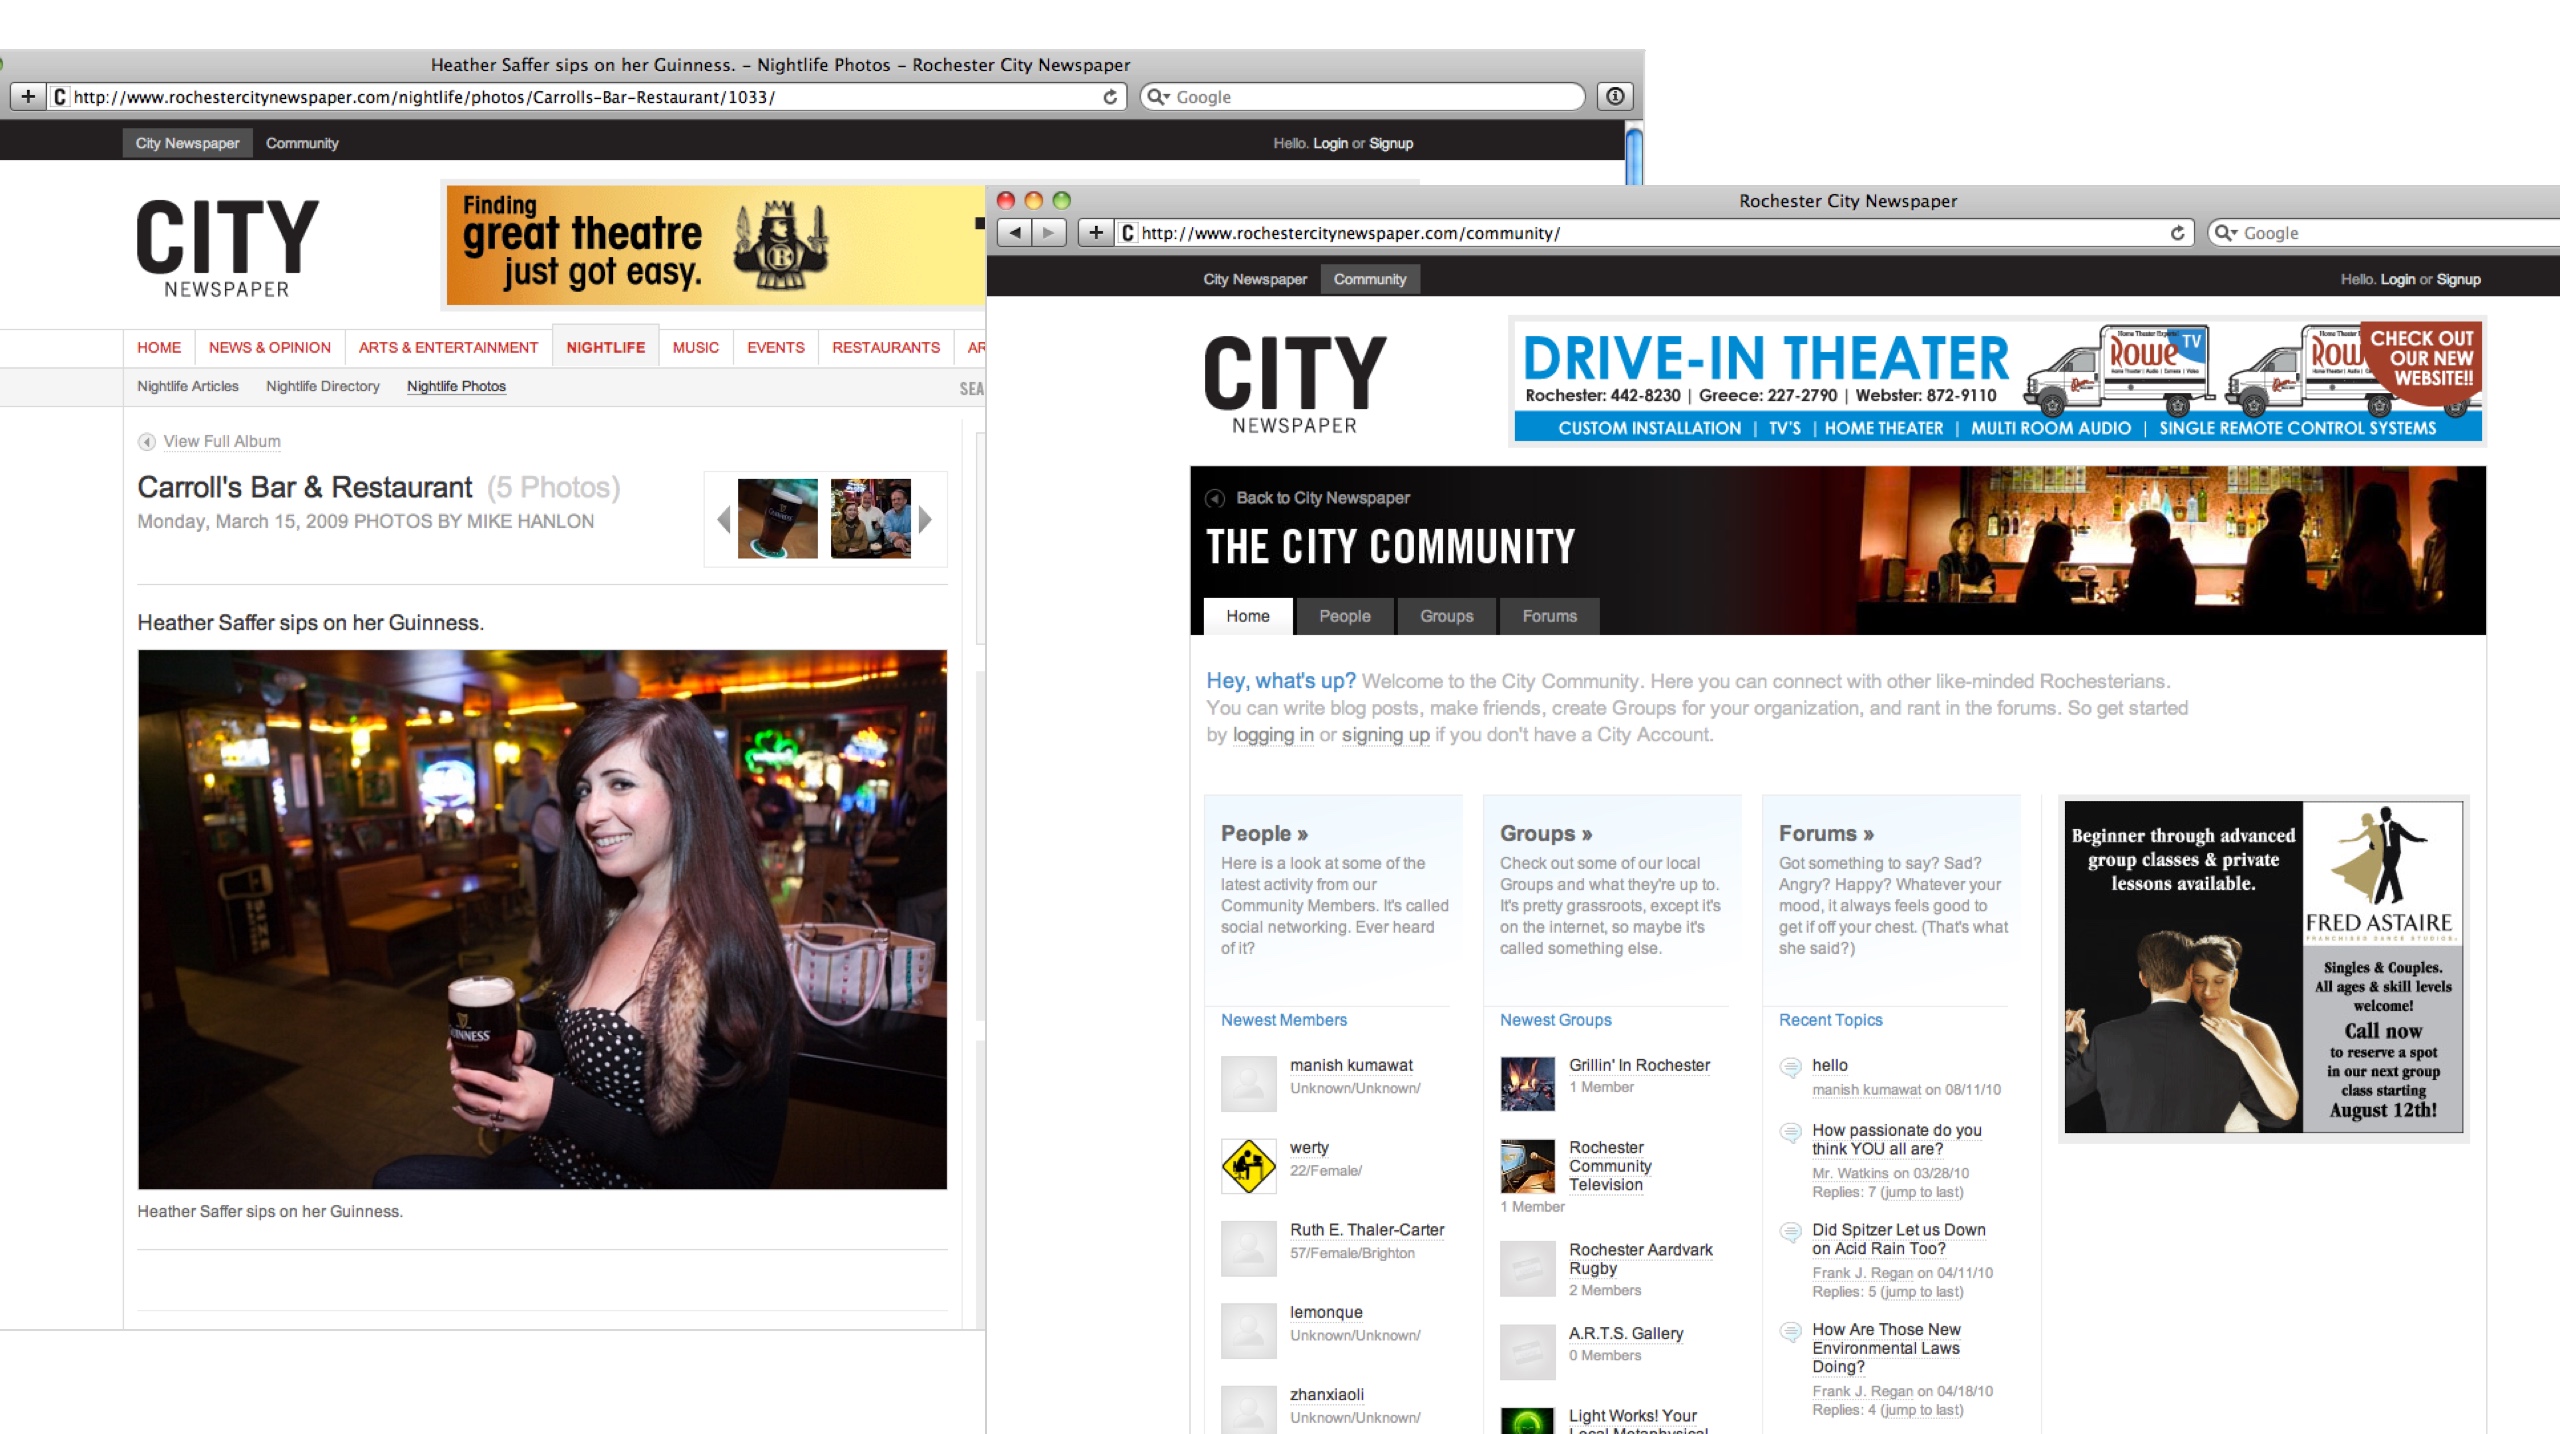The height and width of the screenshot is (1434, 2560).
Task: Click HOME in the red navigation bar
Action: pyautogui.click(x=159, y=347)
